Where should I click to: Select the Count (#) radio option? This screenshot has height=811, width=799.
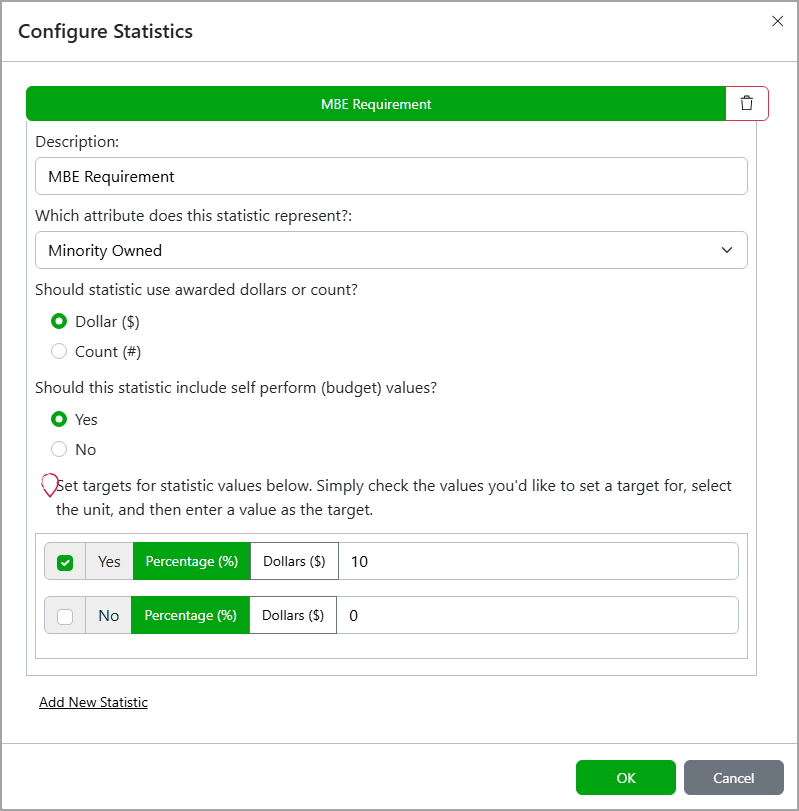tap(59, 351)
